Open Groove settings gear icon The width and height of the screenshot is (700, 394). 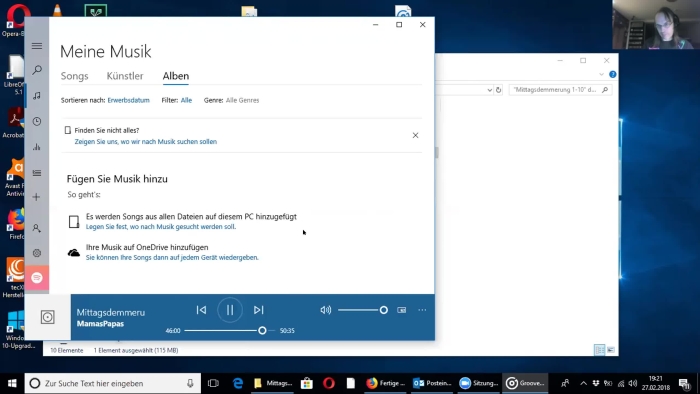click(37, 253)
